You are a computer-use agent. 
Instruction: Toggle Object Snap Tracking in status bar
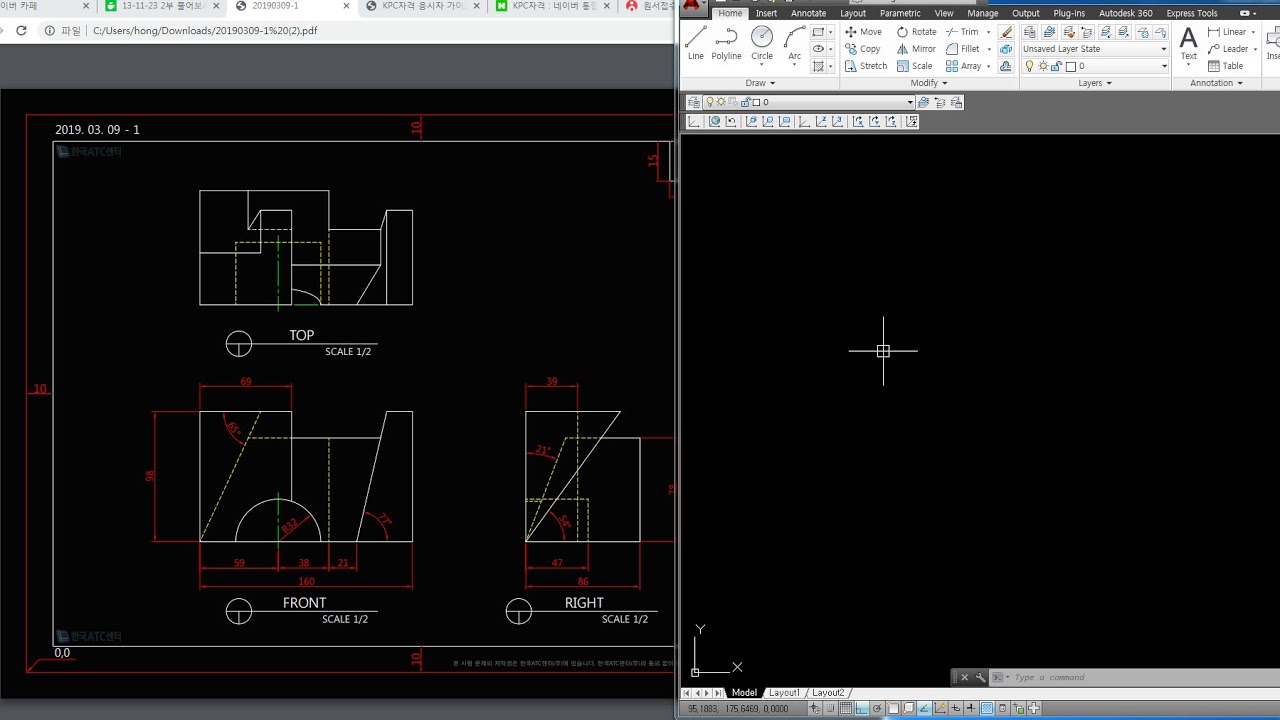click(924, 708)
